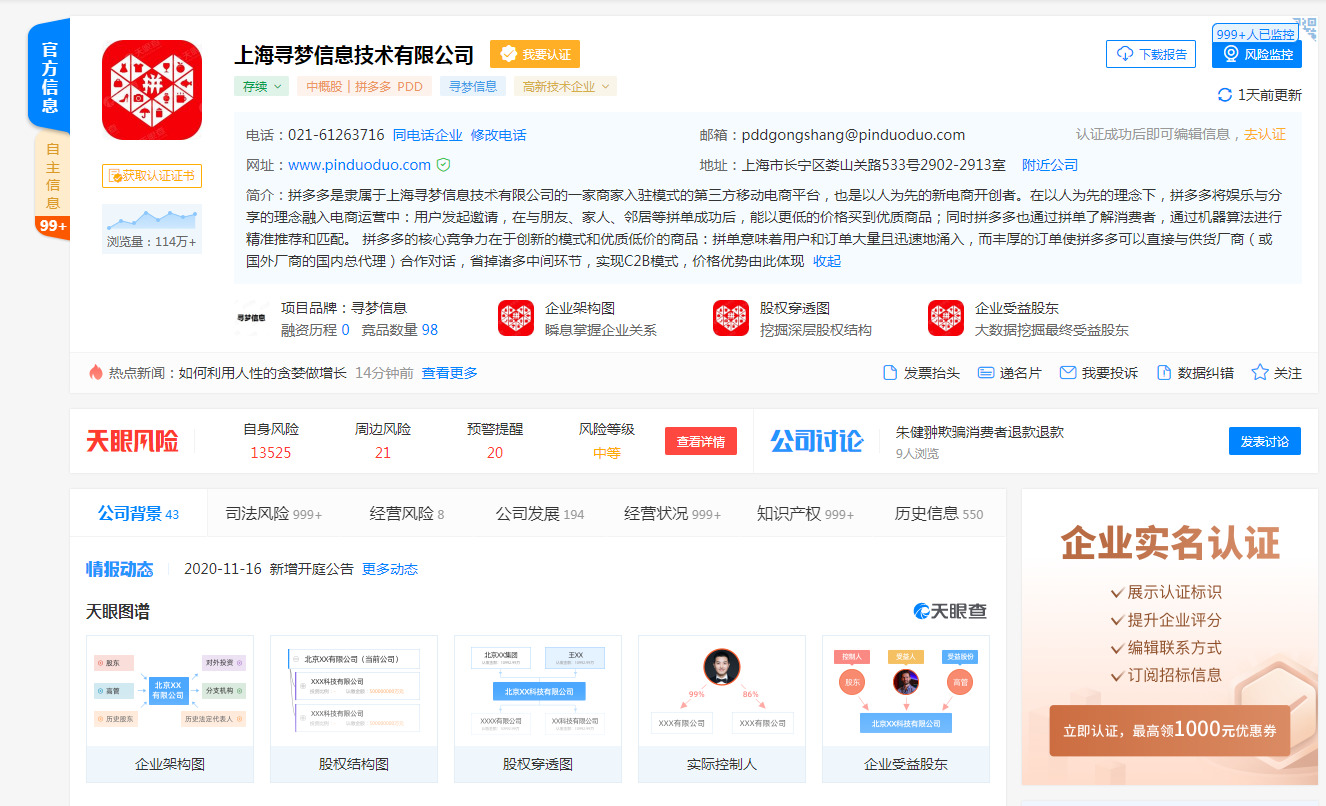Click the 附近公司 link
The image size is (1326, 806).
[1050, 165]
